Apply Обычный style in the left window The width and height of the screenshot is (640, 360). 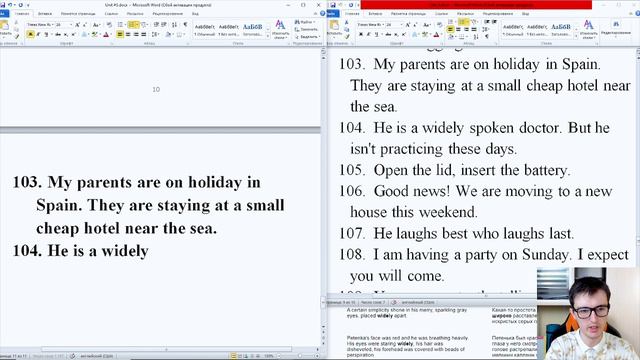tap(205, 30)
